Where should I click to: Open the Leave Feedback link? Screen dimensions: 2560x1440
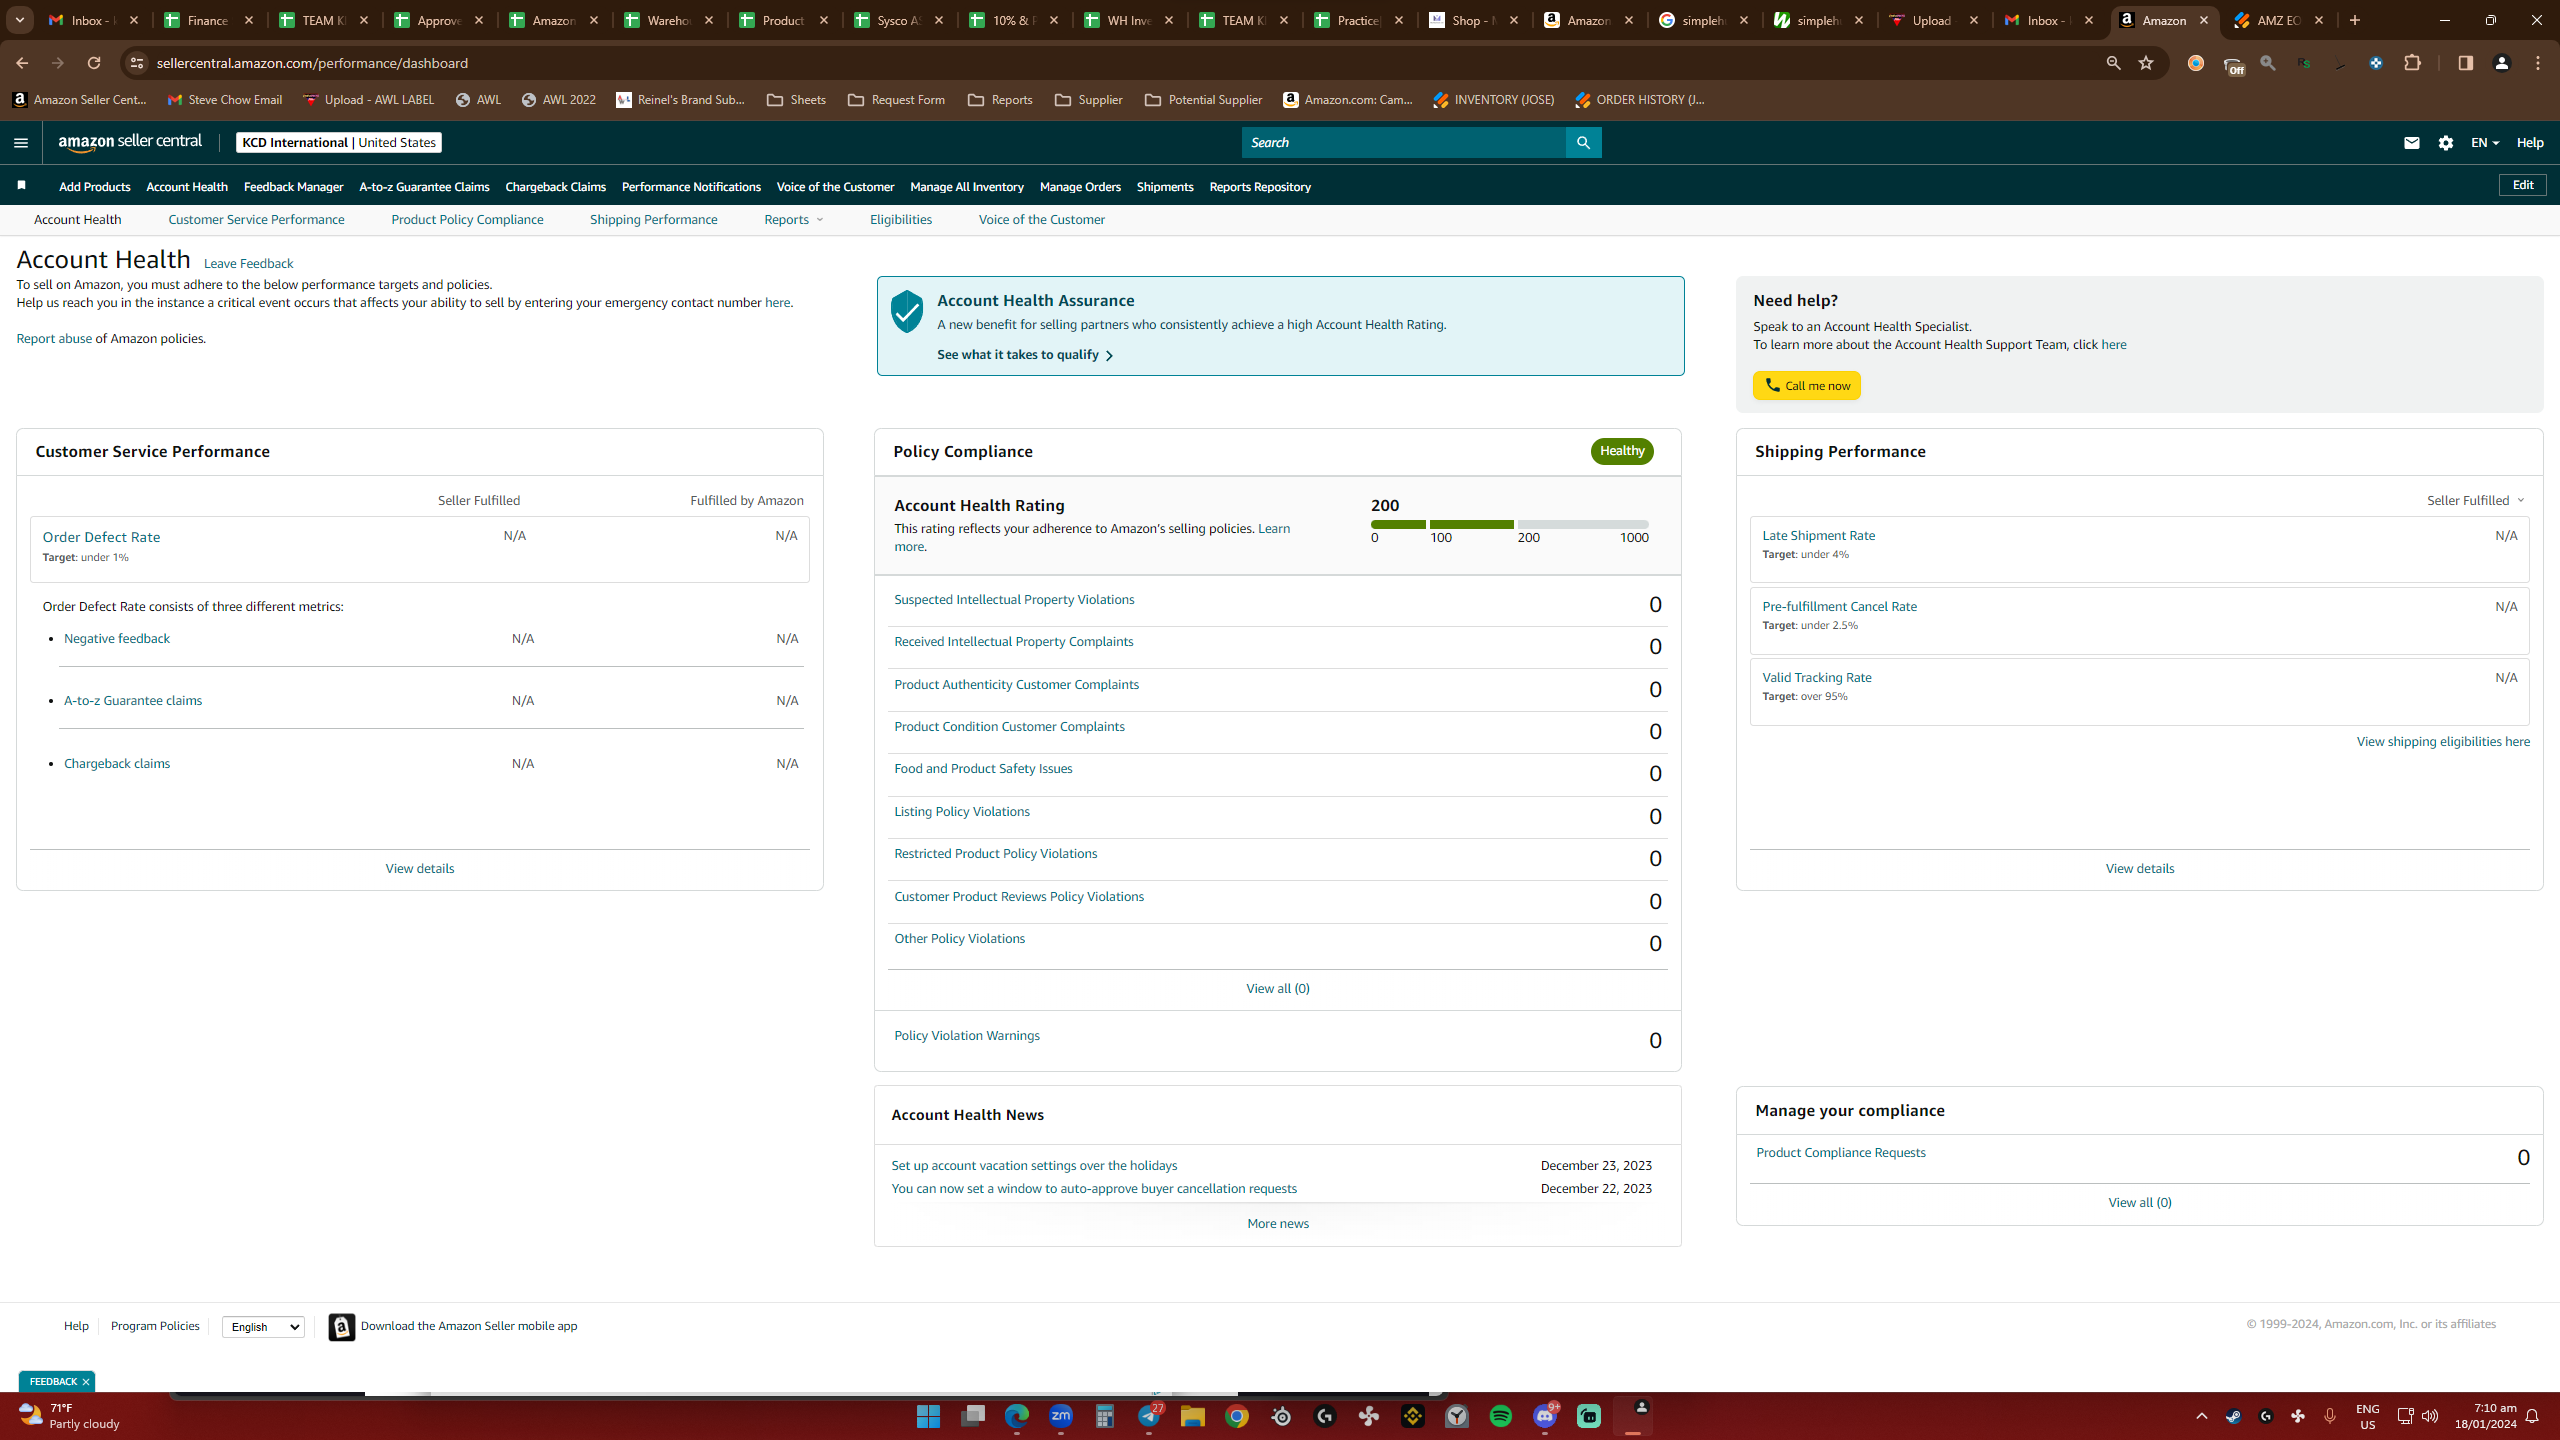[248, 264]
